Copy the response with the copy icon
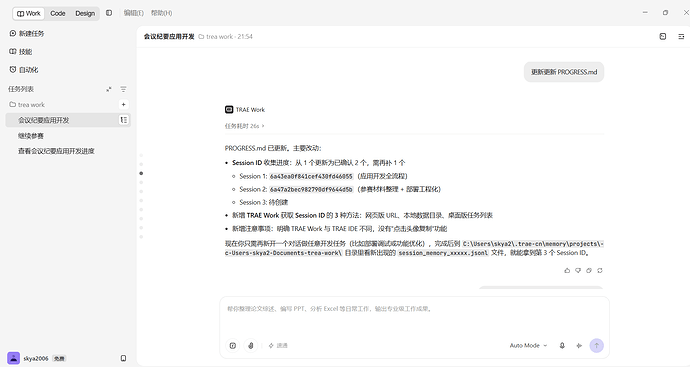690x367 pixels. pos(589,270)
